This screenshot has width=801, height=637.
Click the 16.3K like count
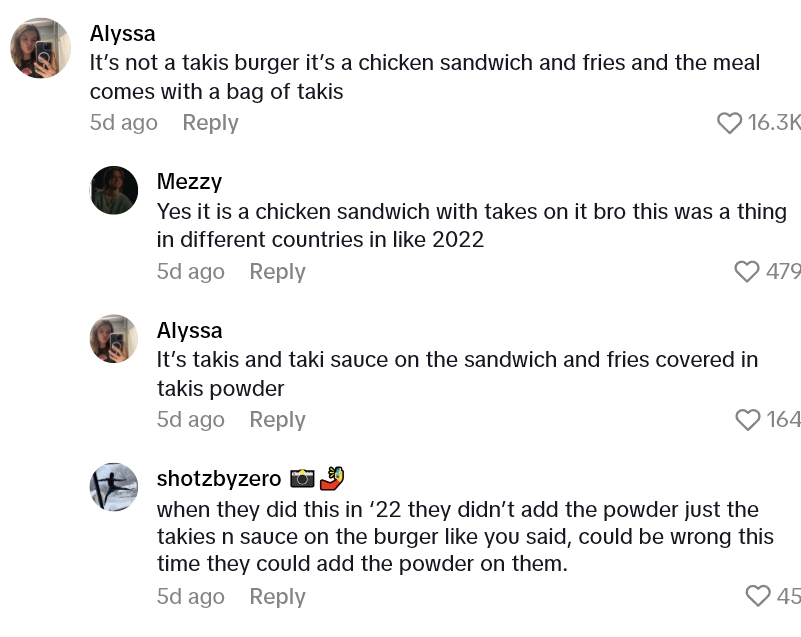click(x=774, y=123)
